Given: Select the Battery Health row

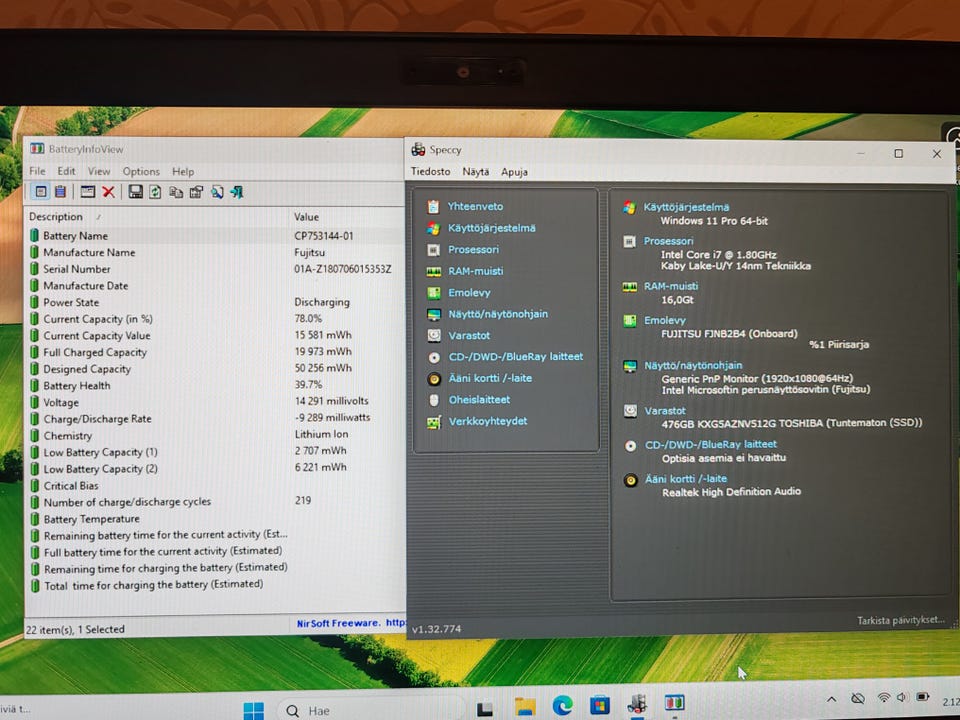Looking at the screenshot, I should [x=216, y=385].
